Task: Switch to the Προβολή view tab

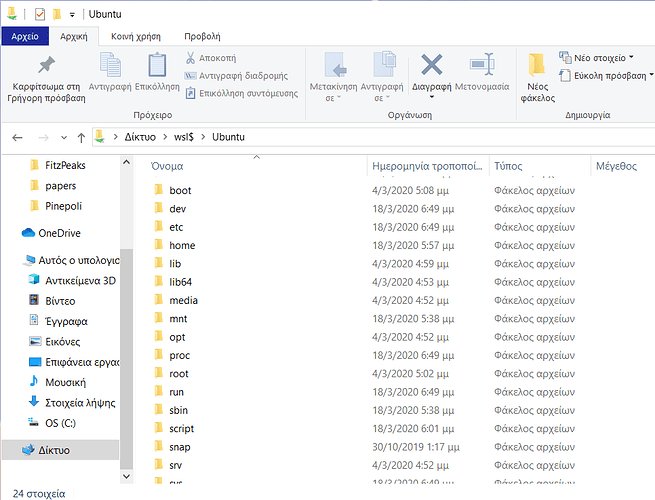Action: (202, 36)
